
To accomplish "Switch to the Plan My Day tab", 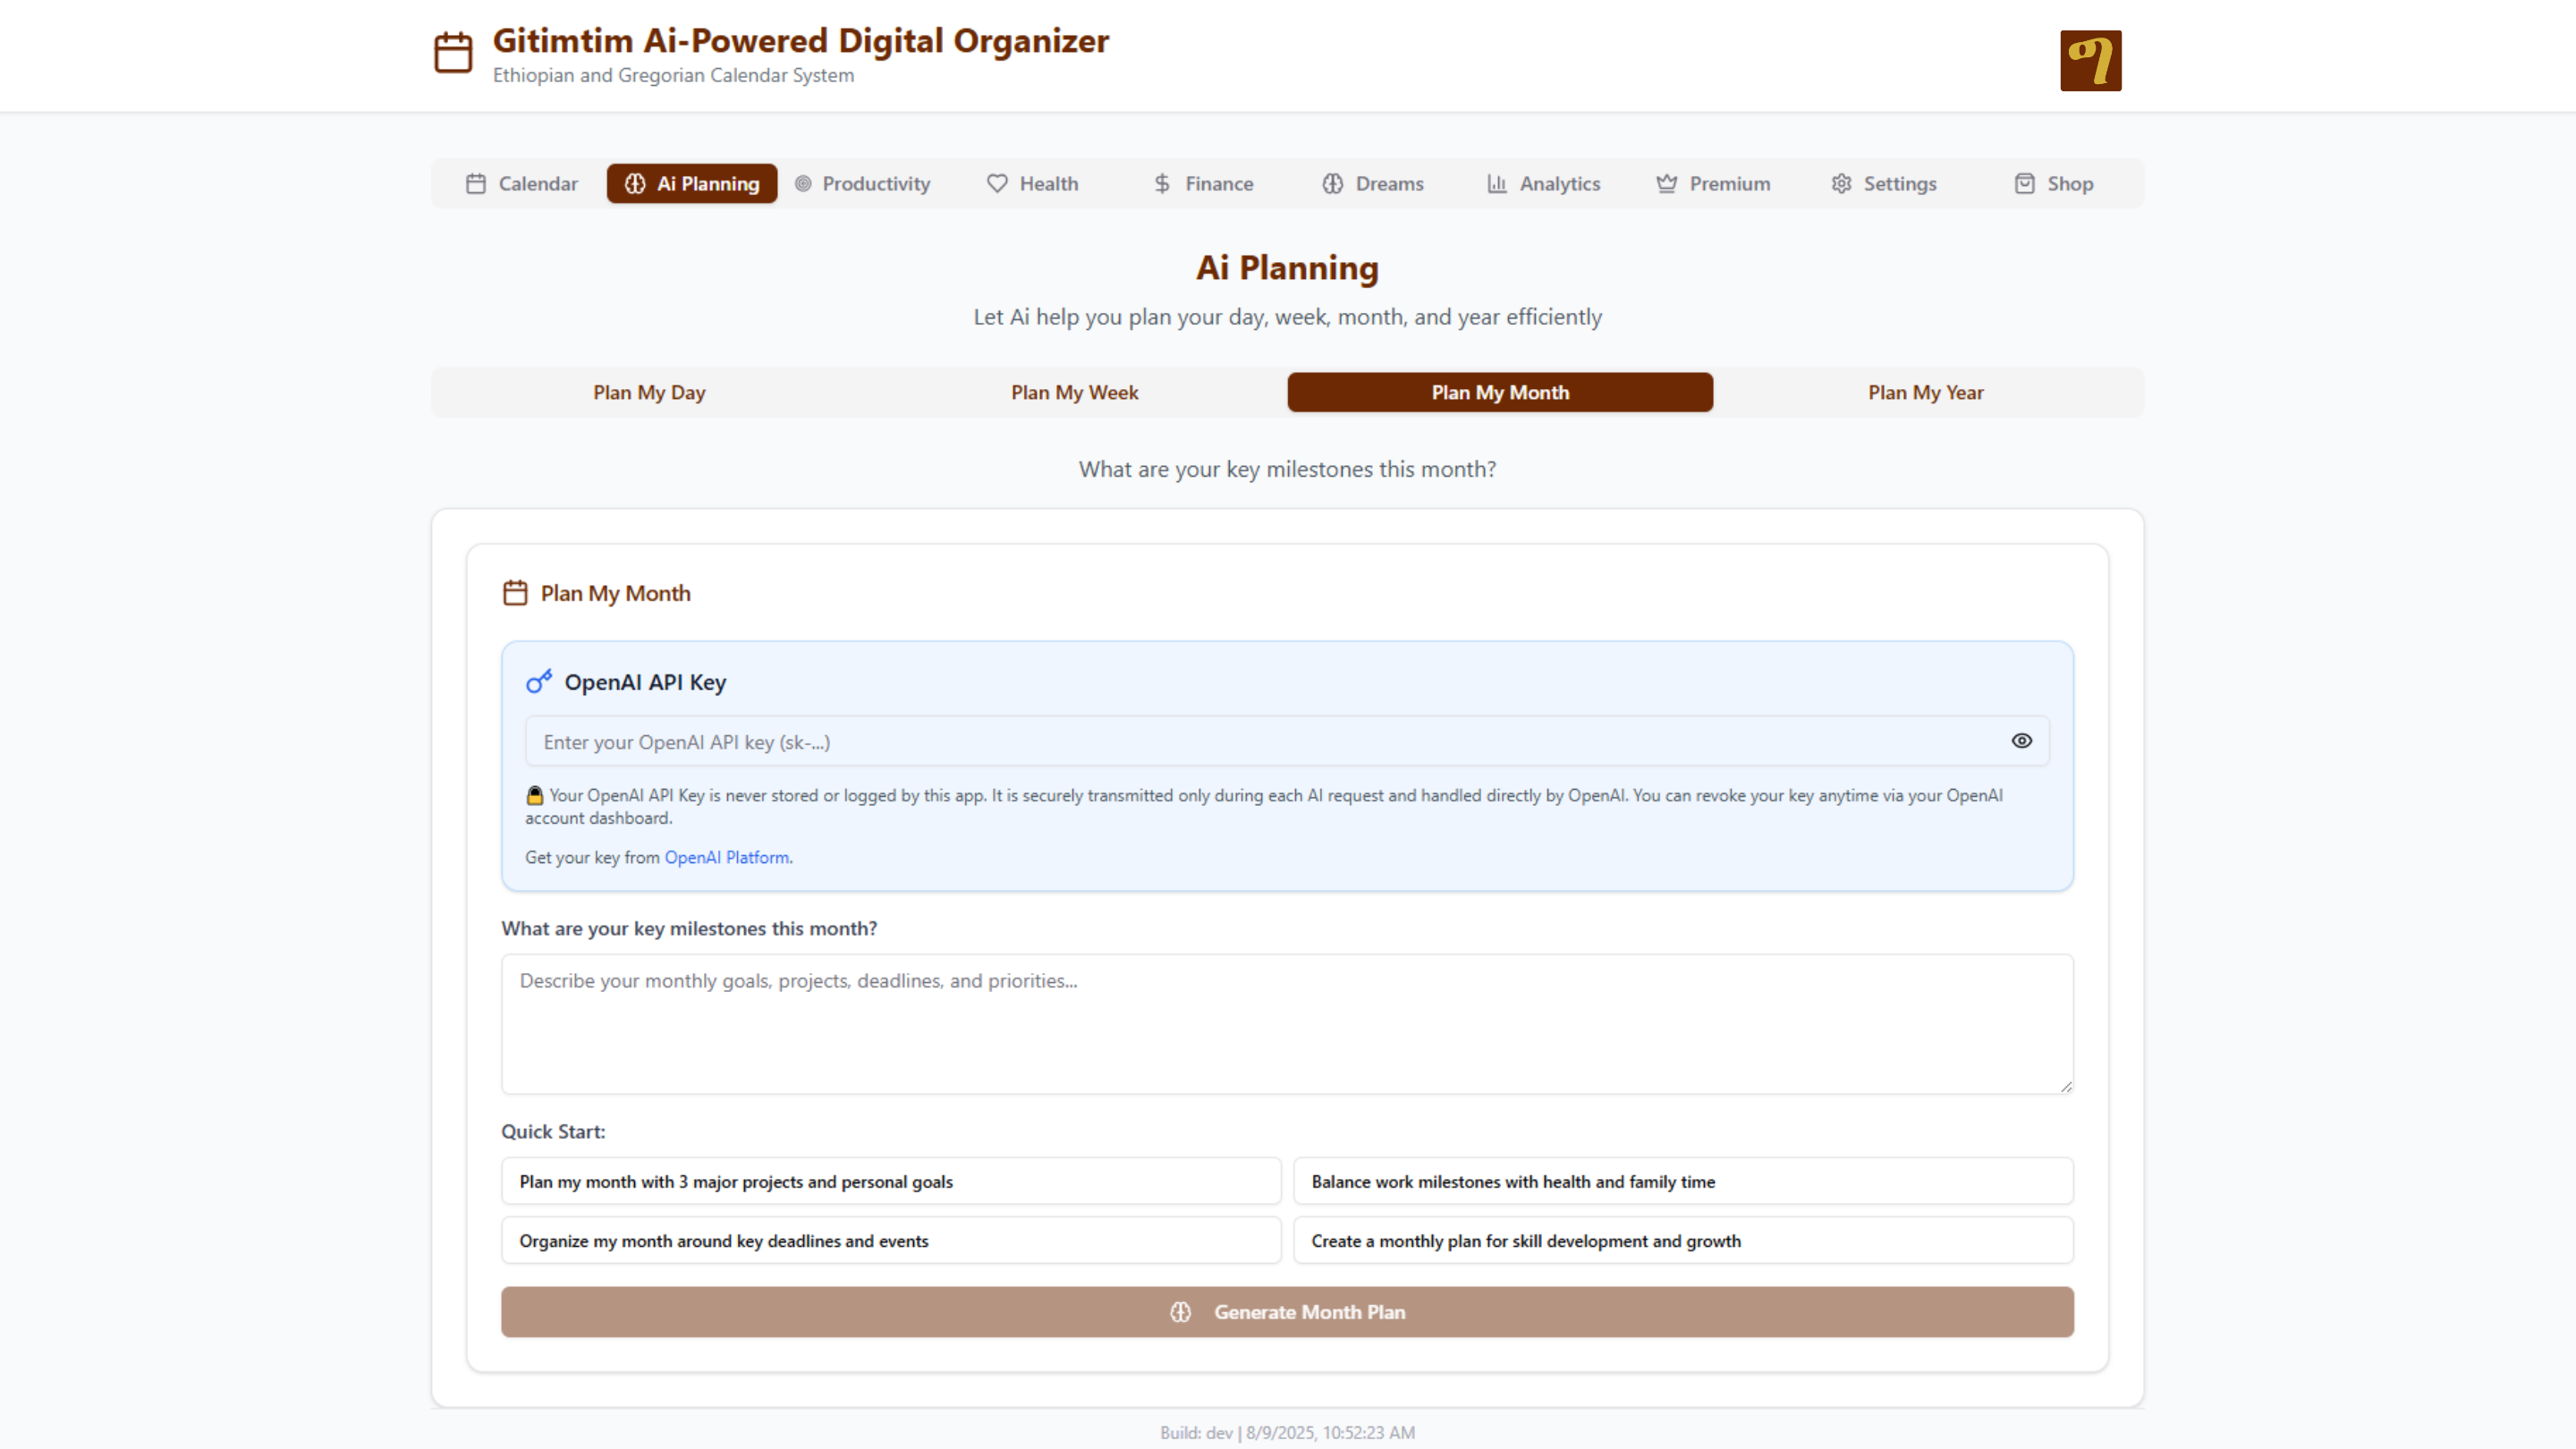I will (649, 392).
